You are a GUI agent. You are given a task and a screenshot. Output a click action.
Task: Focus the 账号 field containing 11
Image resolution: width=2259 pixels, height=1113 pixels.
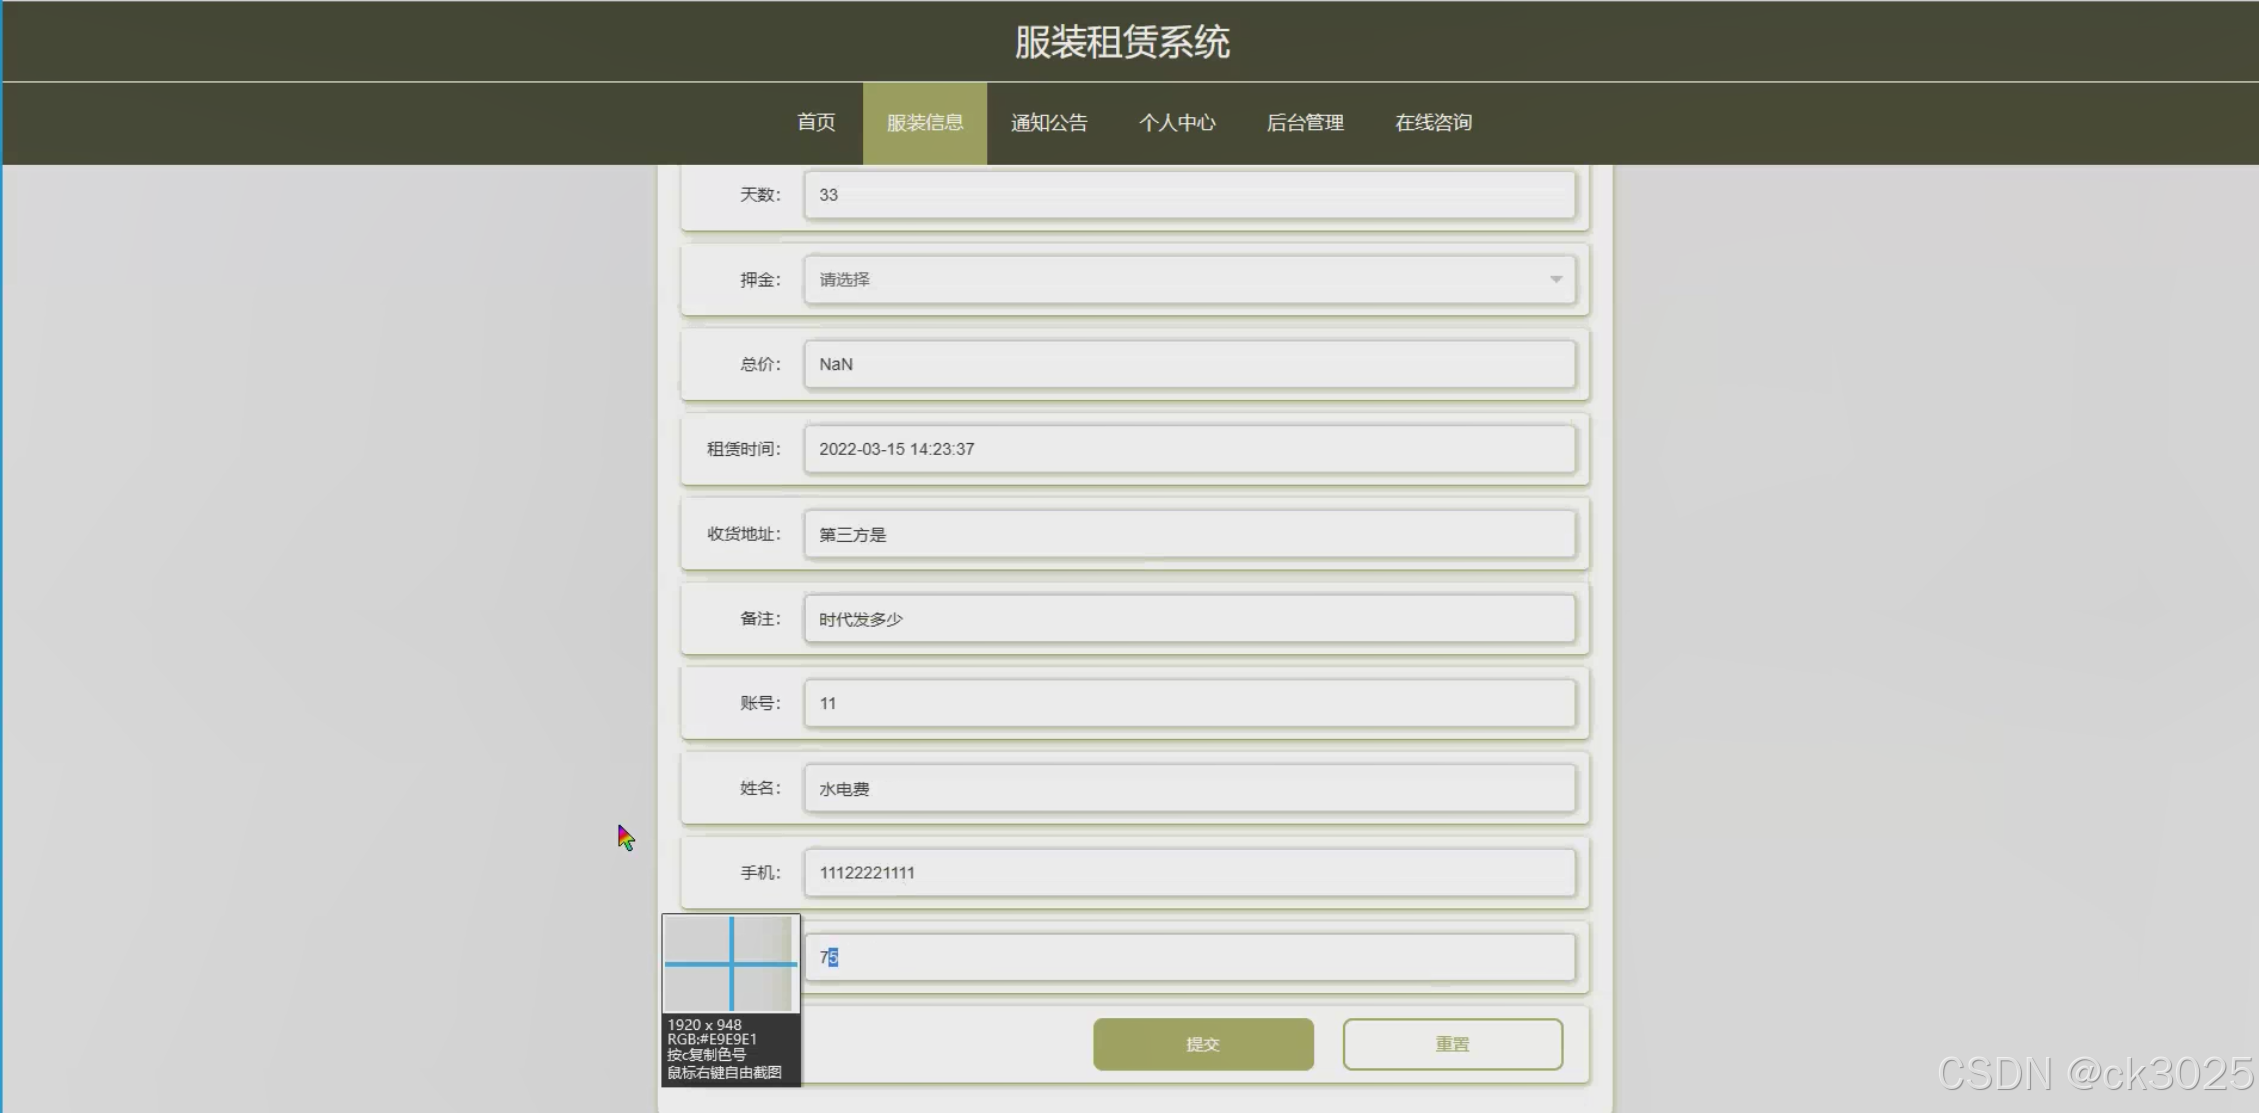[1189, 703]
